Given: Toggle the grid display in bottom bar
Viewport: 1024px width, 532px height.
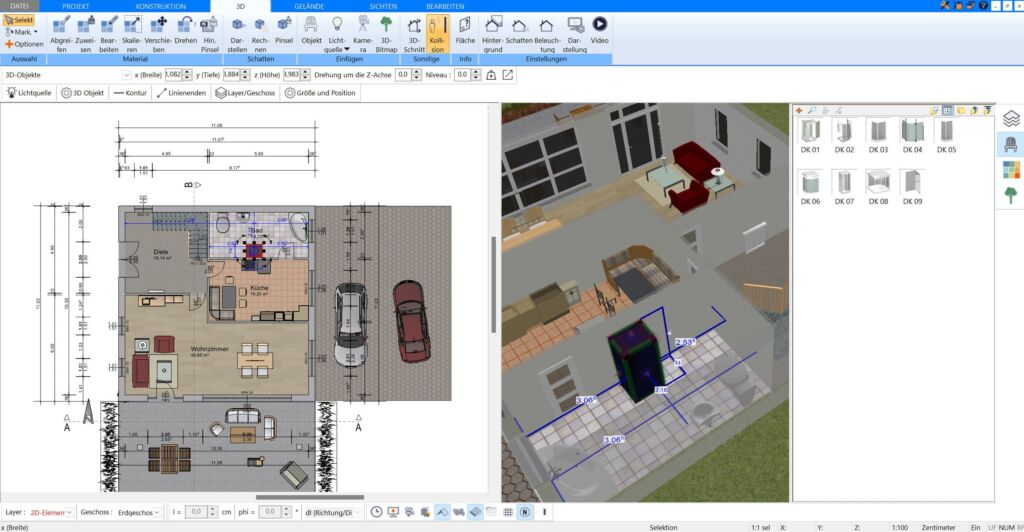Looking at the screenshot, I should coord(508,512).
